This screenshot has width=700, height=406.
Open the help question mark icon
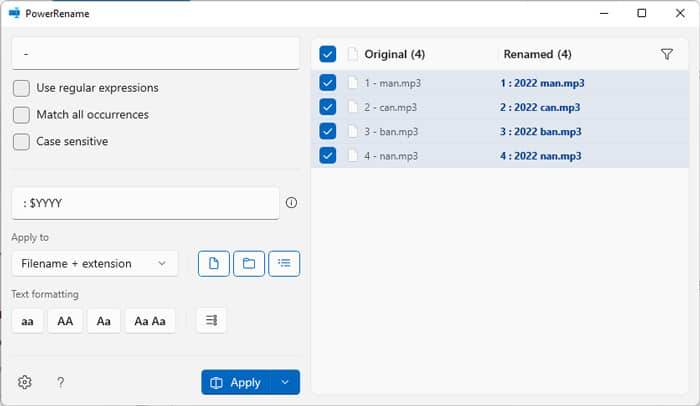coord(60,382)
